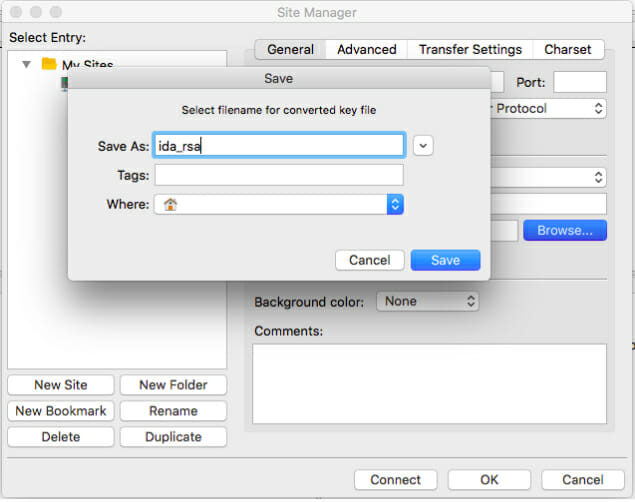The image size is (635, 502).
Task: Click the Duplicate button
Action: [x=173, y=437]
